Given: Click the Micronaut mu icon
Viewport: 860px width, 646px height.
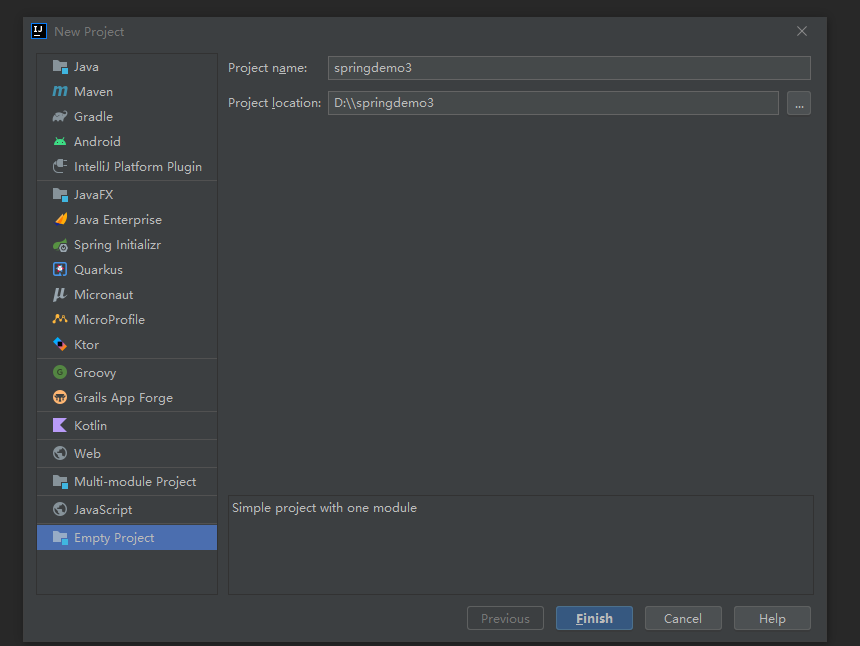Looking at the screenshot, I should (x=59, y=294).
